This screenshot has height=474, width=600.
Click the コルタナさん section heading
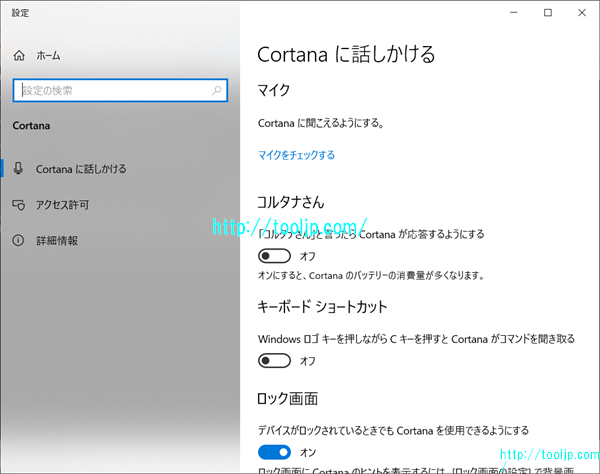pyautogui.click(x=291, y=202)
